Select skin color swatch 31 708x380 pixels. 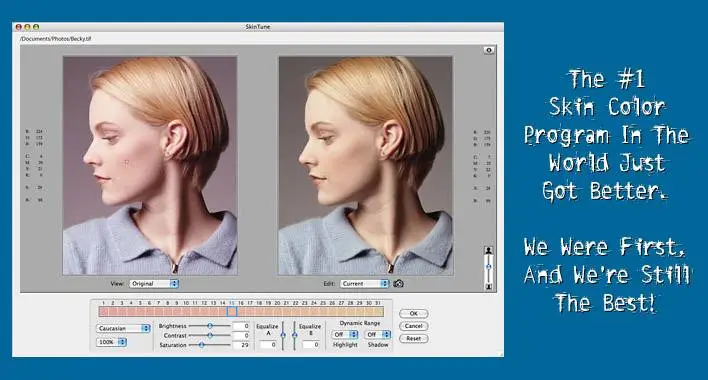[378, 311]
